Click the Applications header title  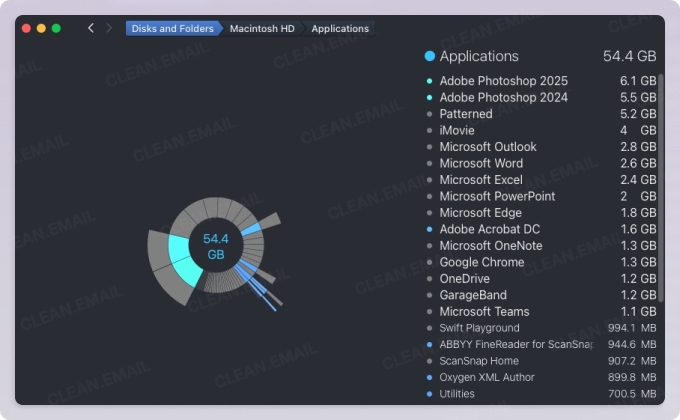(479, 56)
